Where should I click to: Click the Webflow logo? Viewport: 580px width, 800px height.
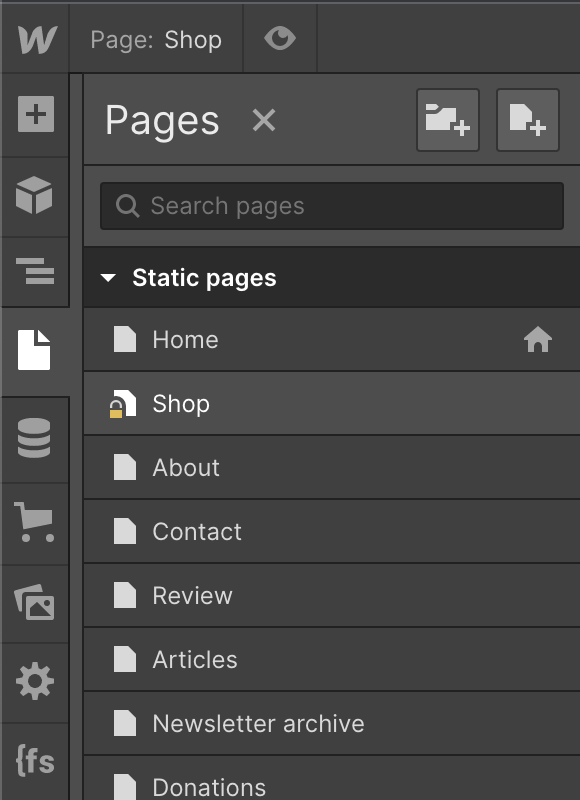[x=35, y=39]
